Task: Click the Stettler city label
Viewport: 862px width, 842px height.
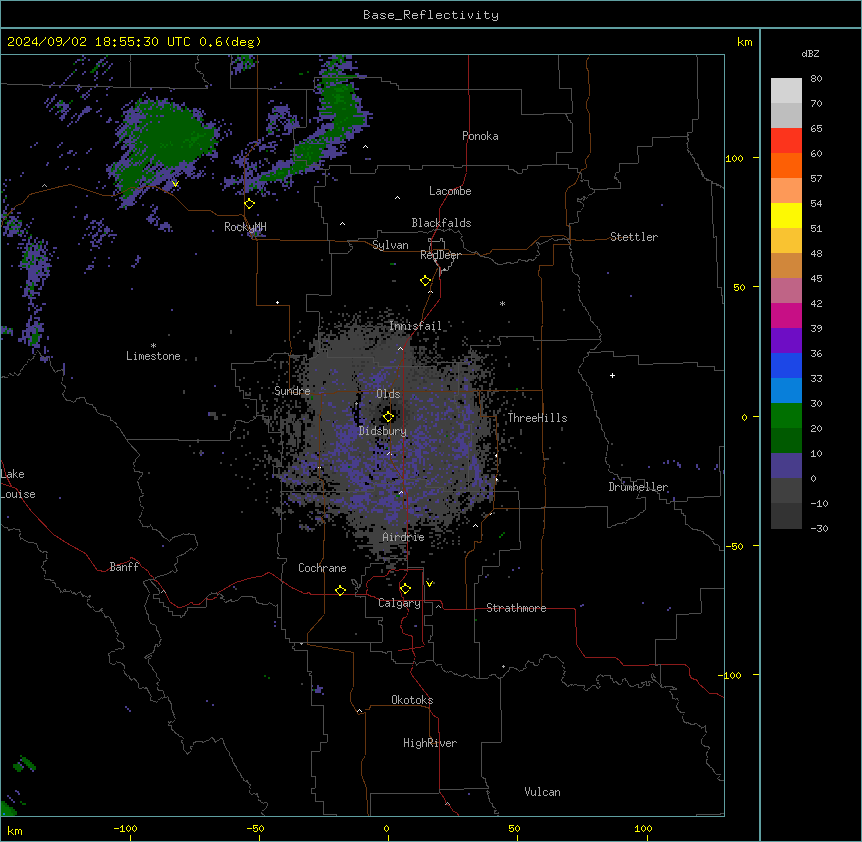Action: pos(634,237)
